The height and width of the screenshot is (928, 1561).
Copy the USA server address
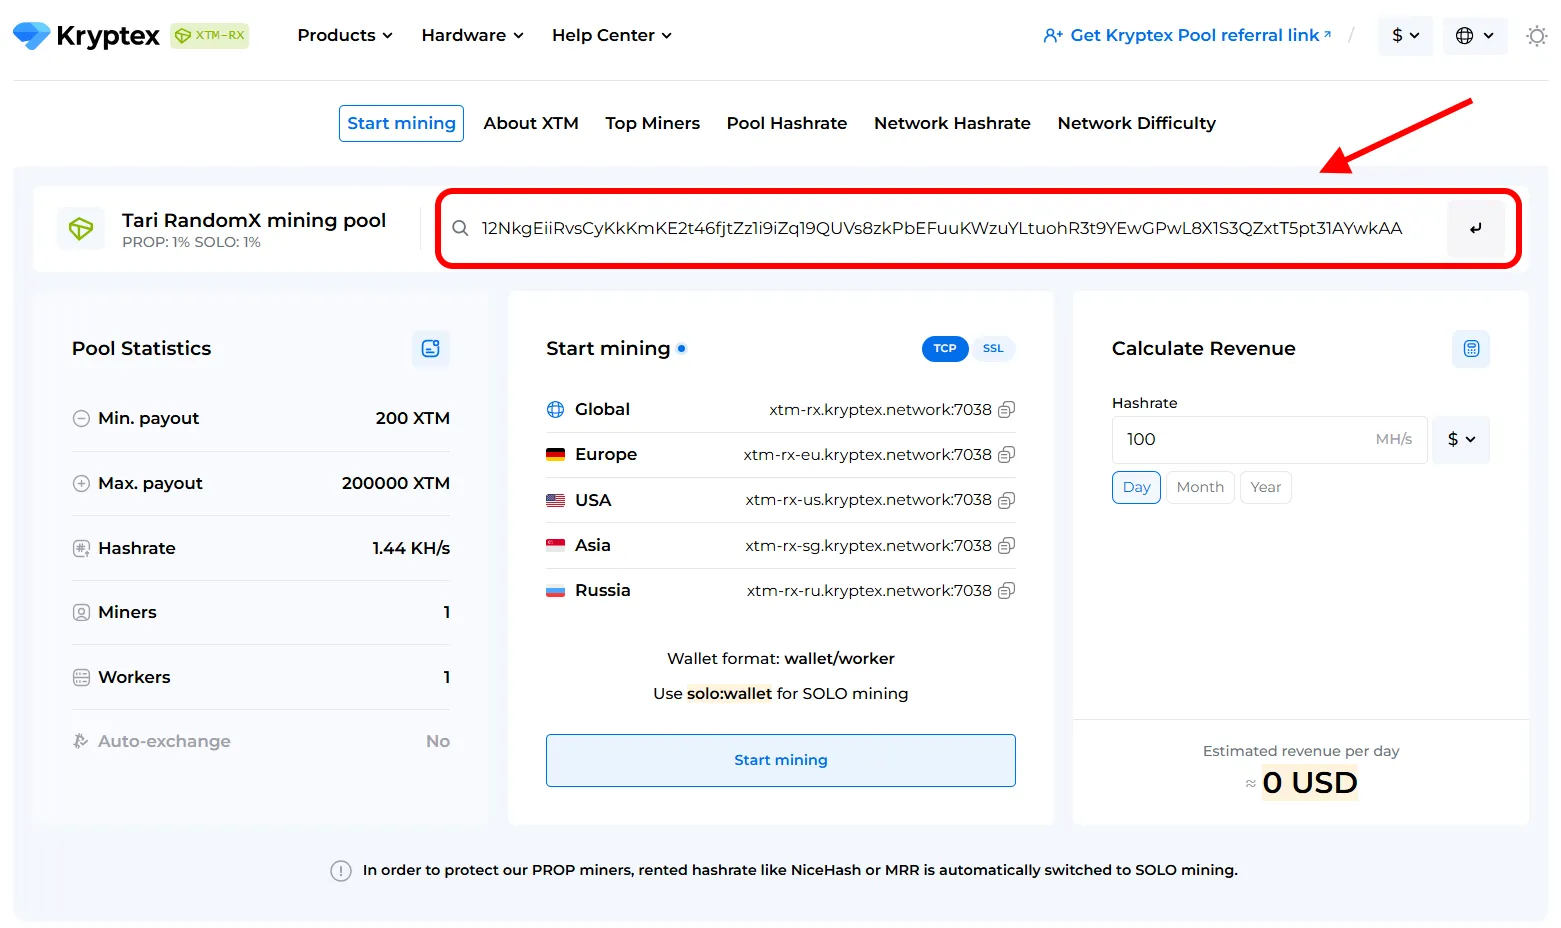pos(1007,500)
